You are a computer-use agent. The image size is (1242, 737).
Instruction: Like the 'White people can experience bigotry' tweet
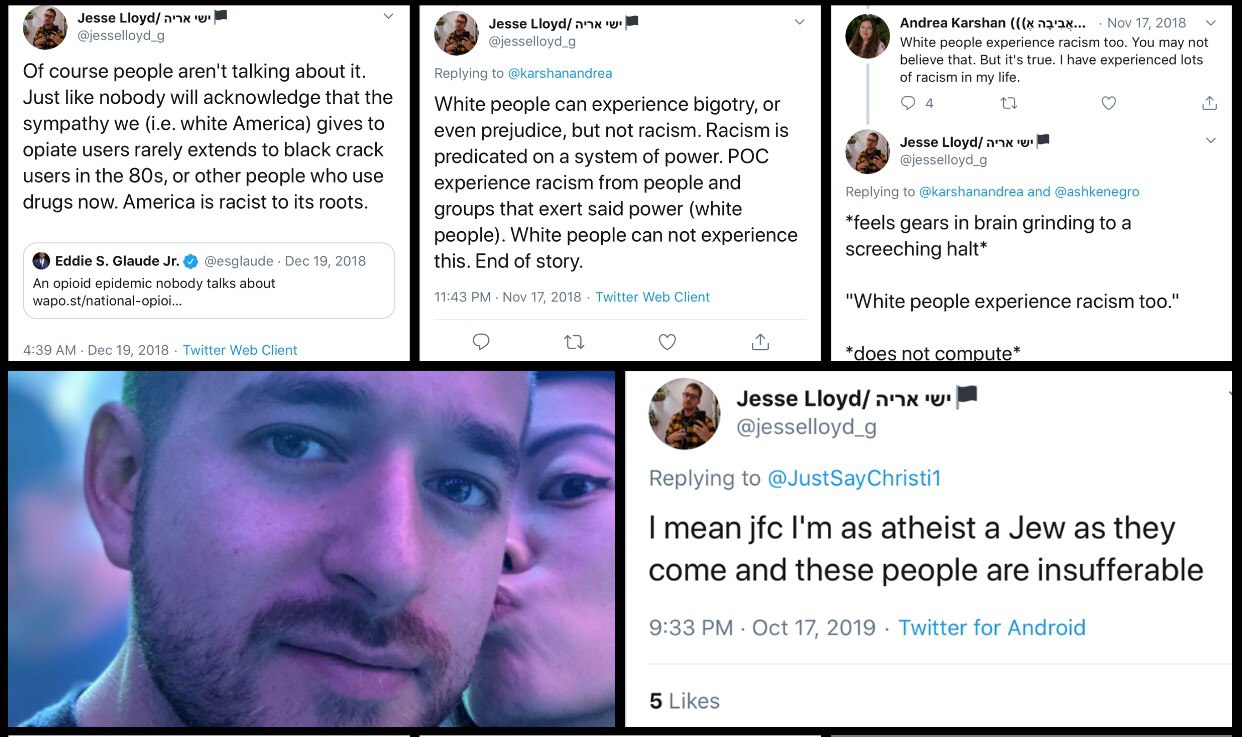point(667,342)
